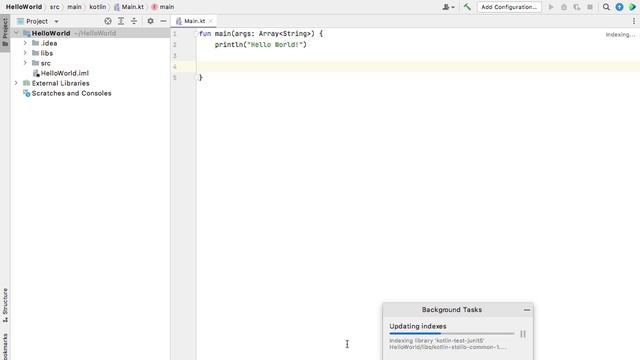This screenshot has width=640, height=360.
Task: Open the user account icon menu
Action: click(x=448, y=7)
